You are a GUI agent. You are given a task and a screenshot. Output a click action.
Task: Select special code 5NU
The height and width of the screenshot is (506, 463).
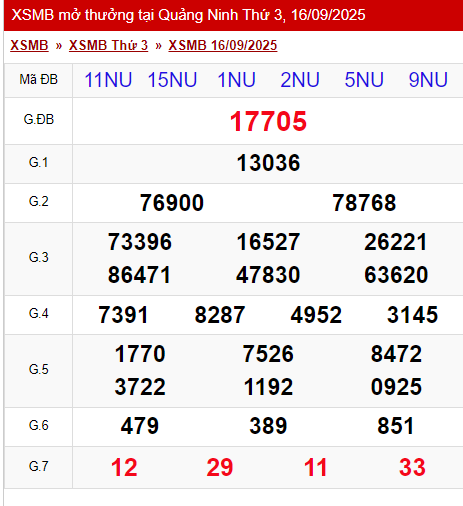364,80
